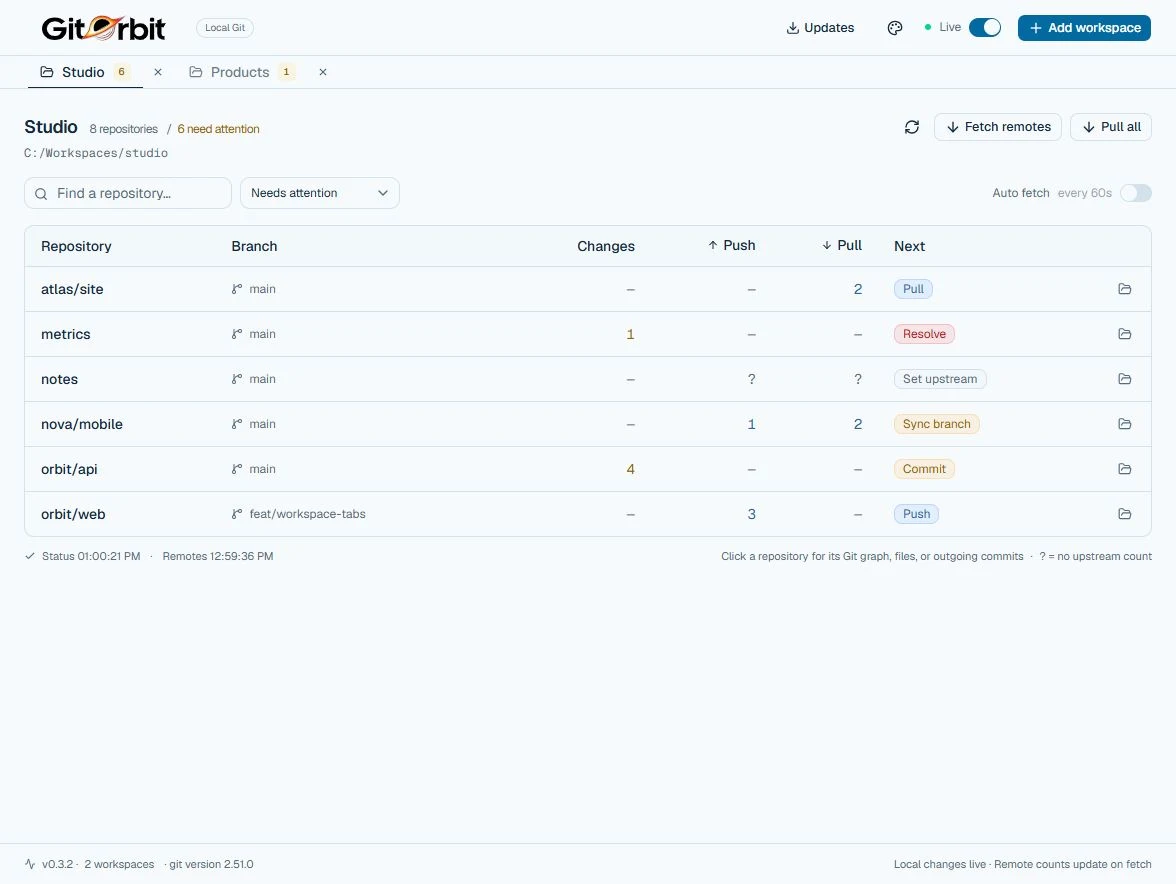Click Add workspace button
The width and height of the screenshot is (1176, 884).
[1084, 28]
